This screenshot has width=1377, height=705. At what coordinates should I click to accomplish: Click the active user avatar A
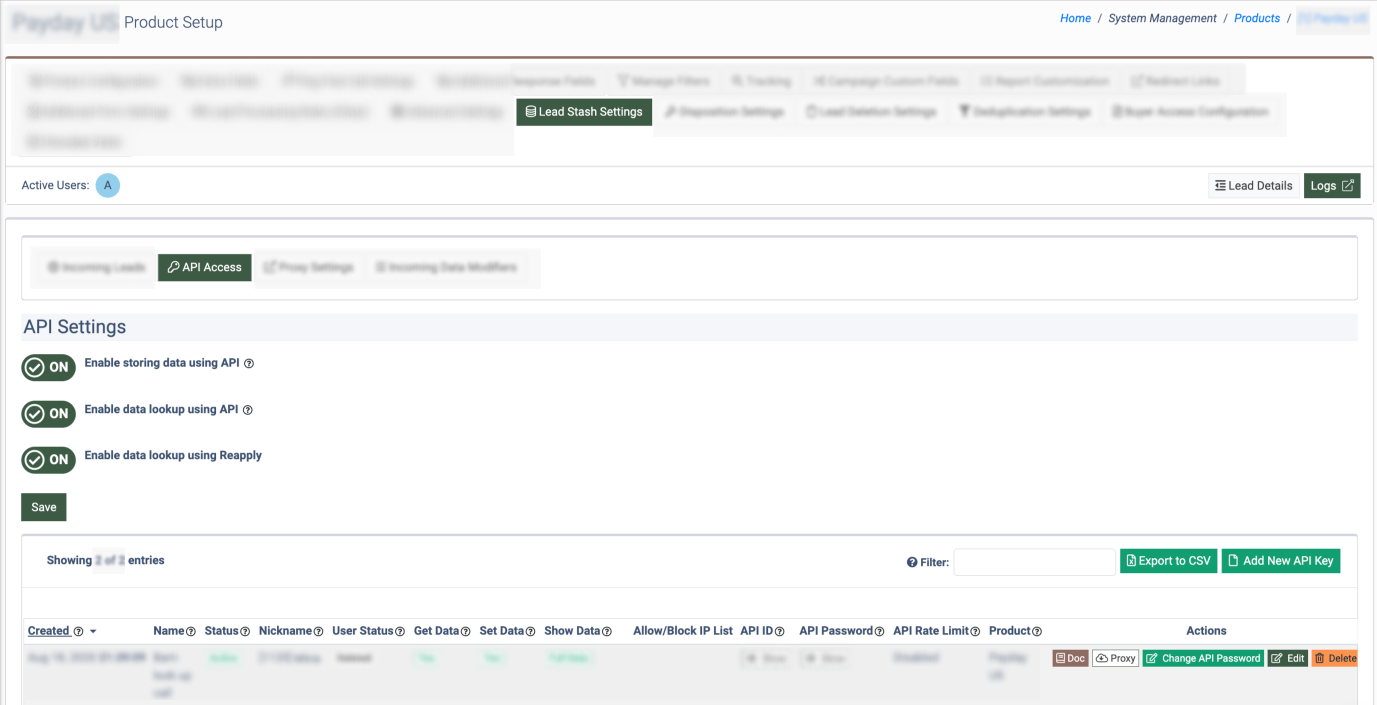(108, 185)
